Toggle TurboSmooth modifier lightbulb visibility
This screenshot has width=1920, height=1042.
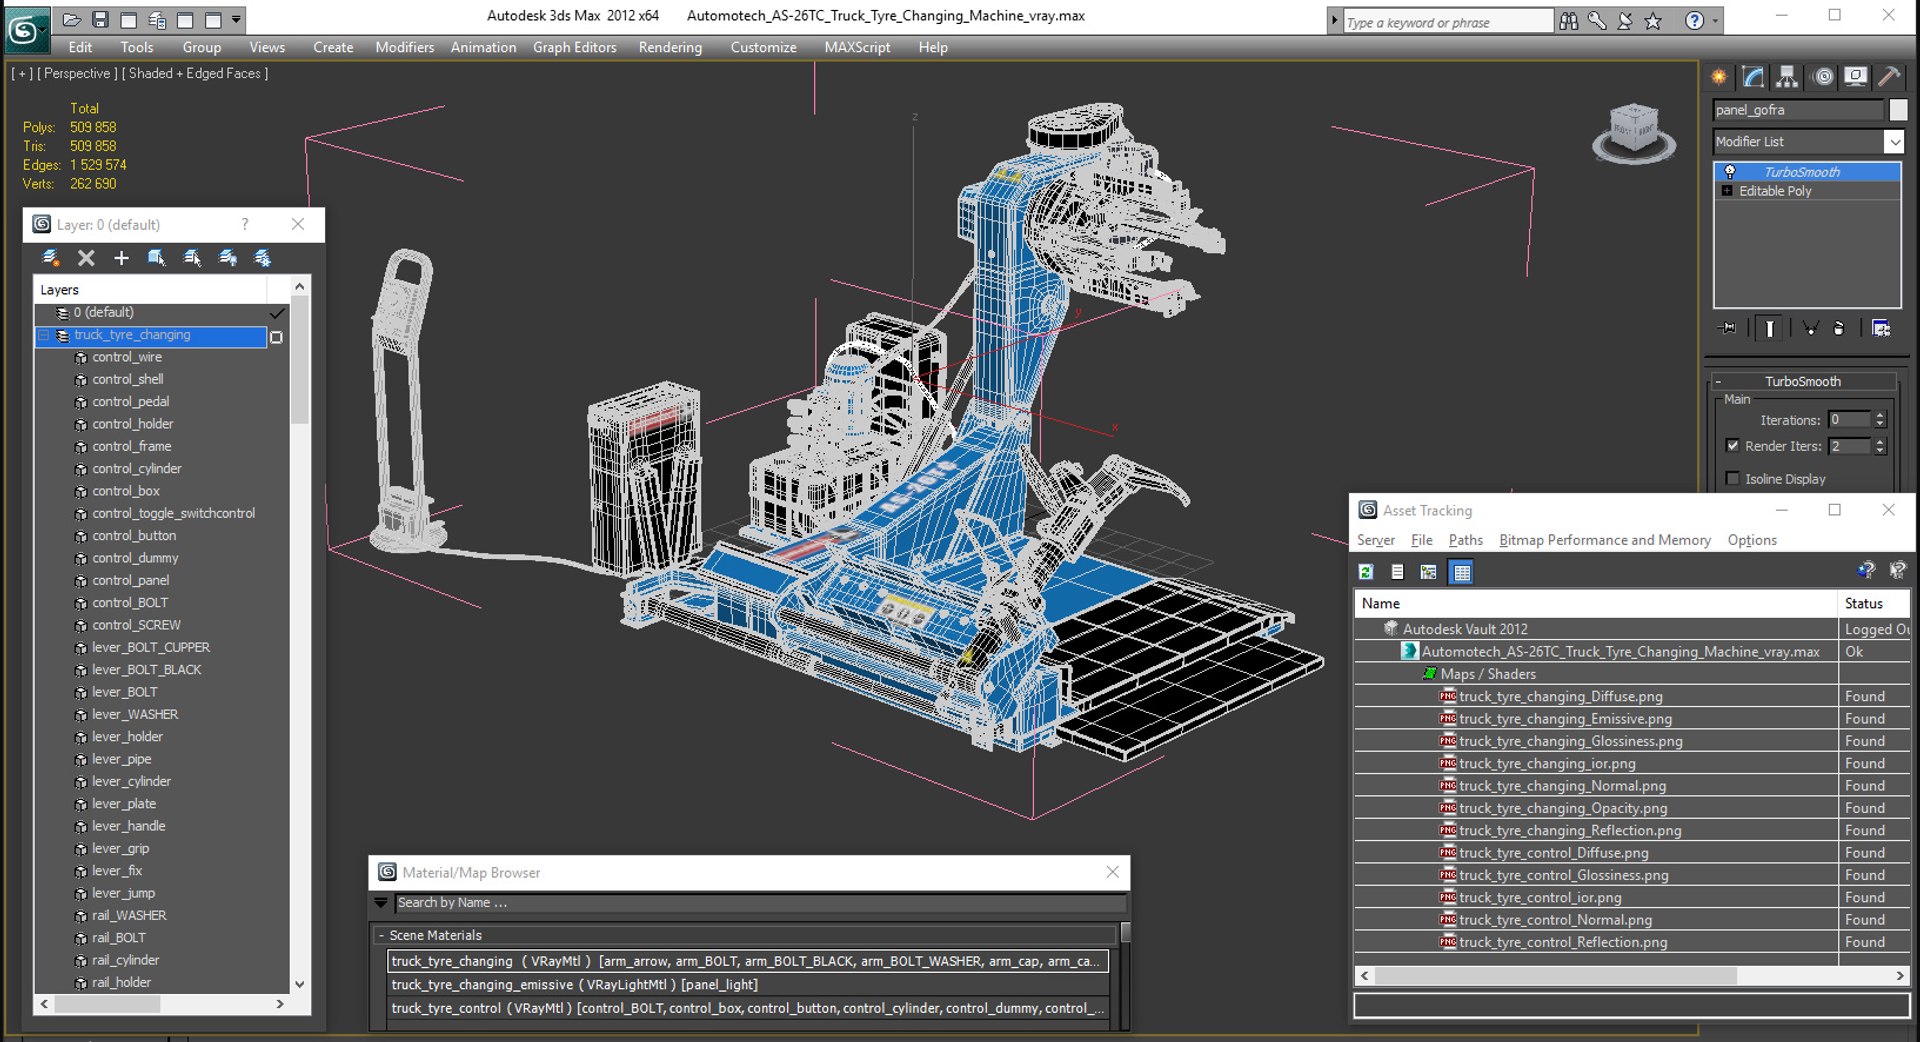(1729, 172)
